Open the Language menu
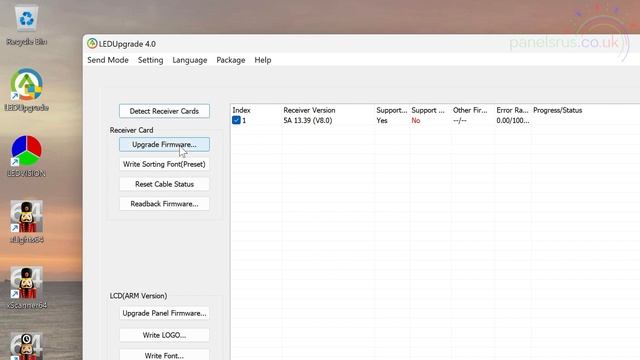Viewport: 640px width, 360px height. tap(190, 60)
